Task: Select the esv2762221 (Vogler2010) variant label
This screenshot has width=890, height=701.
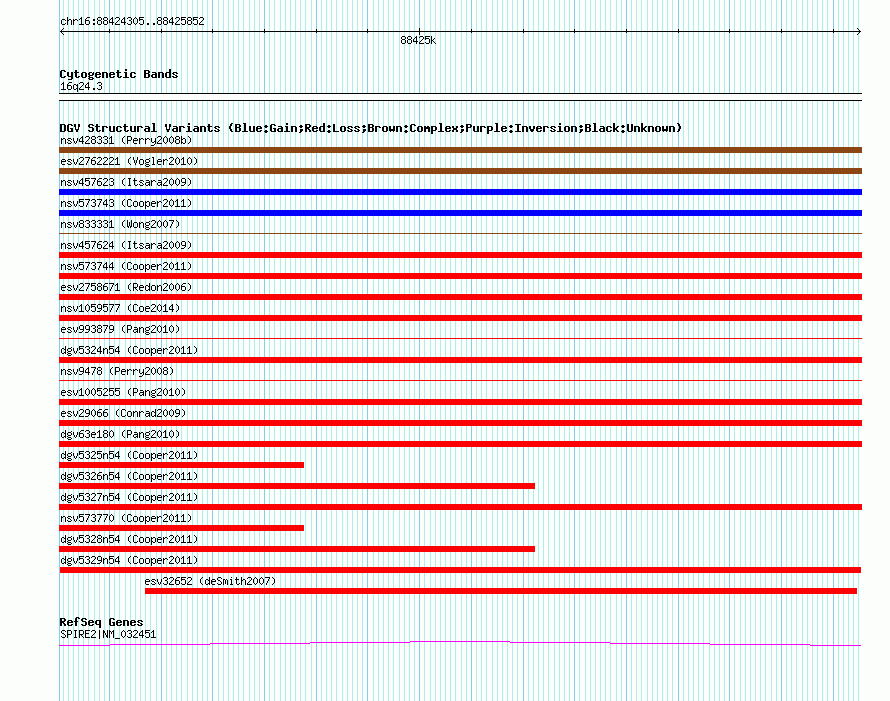Action: tap(129, 161)
